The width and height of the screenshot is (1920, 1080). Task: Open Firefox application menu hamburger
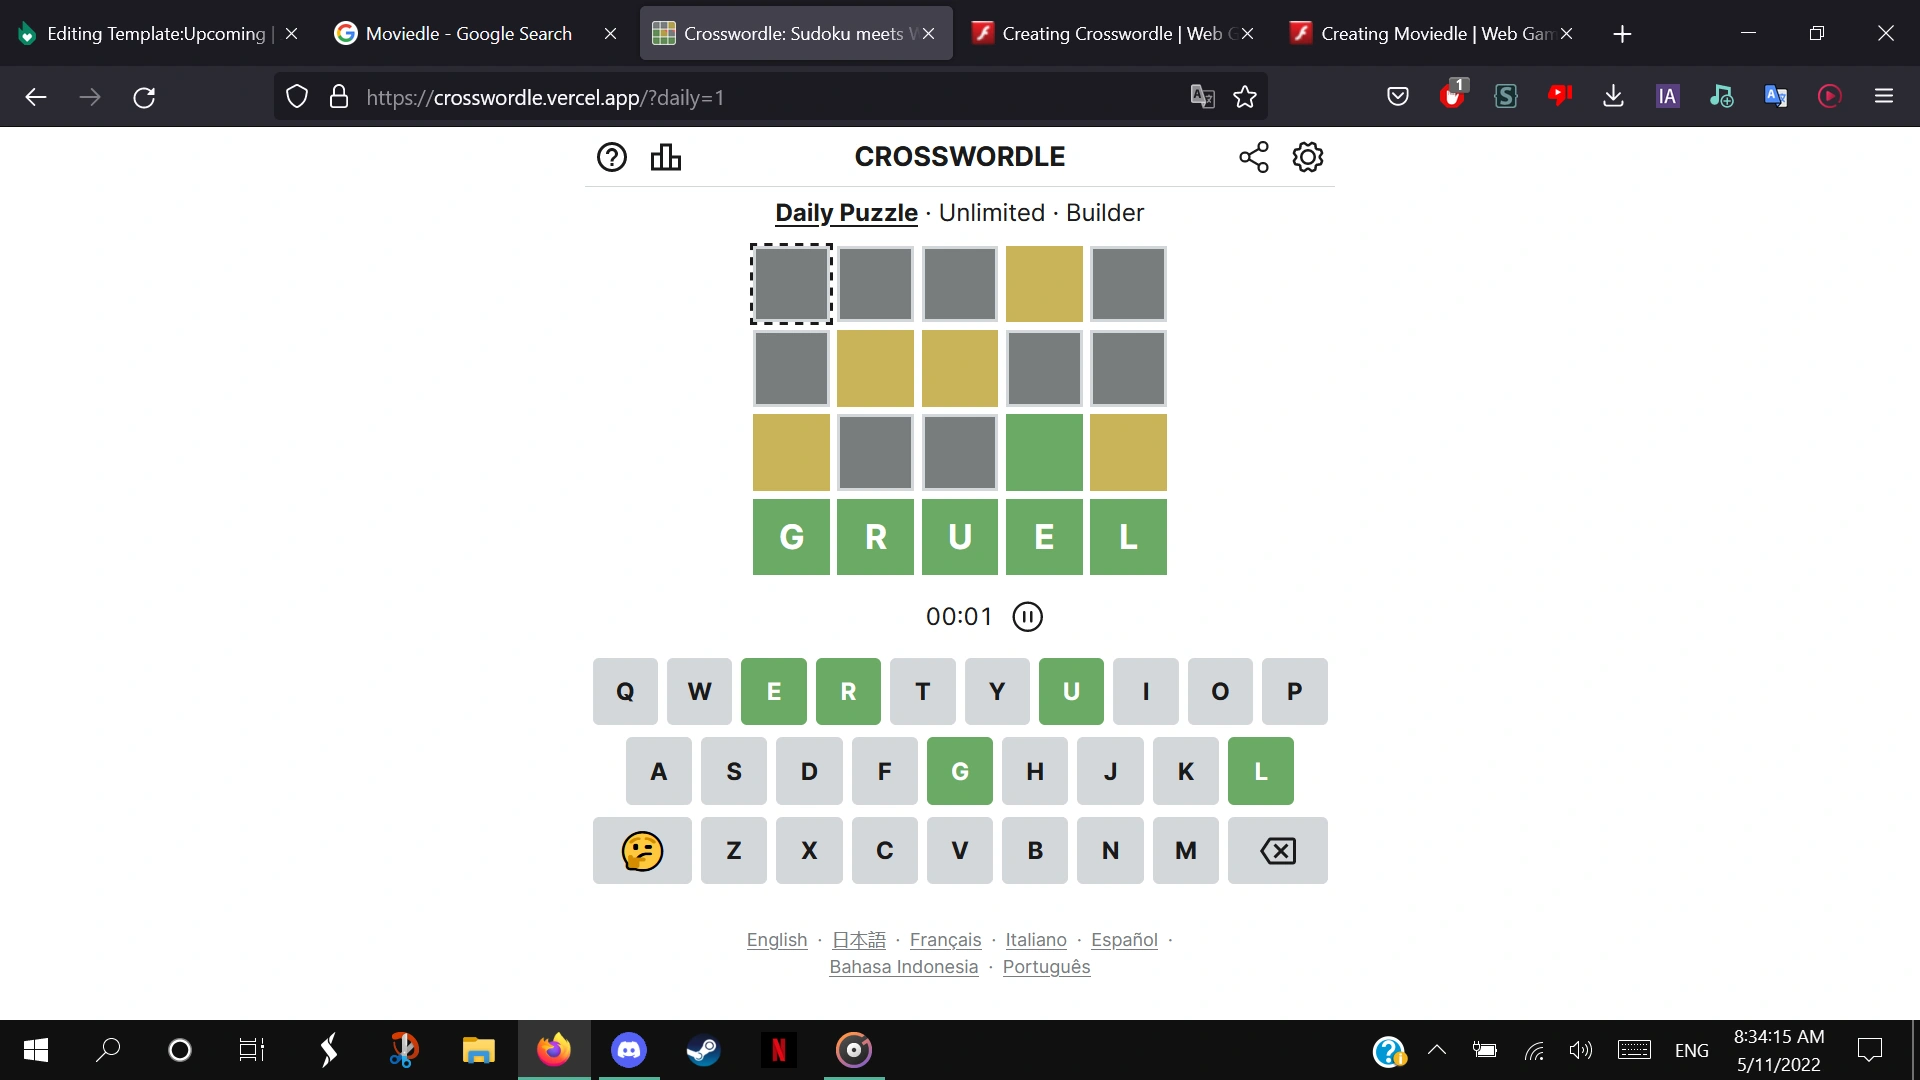(1883, 97)
